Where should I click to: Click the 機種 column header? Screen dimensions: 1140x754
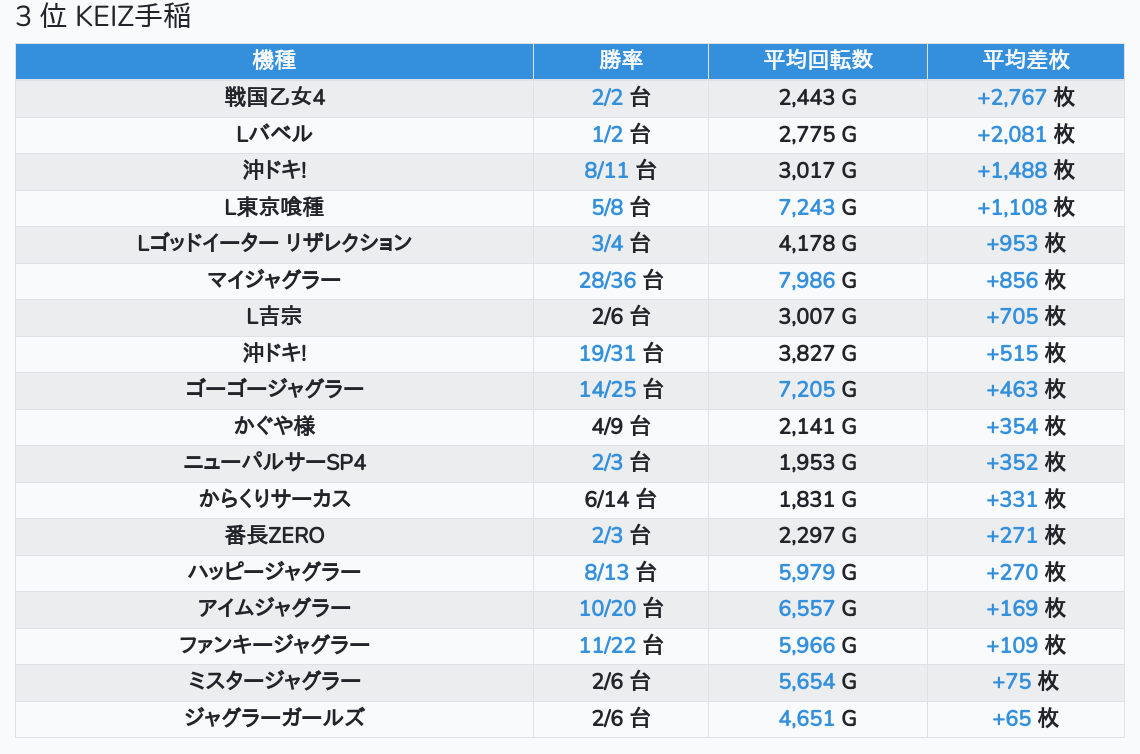(x=274, y=60)
